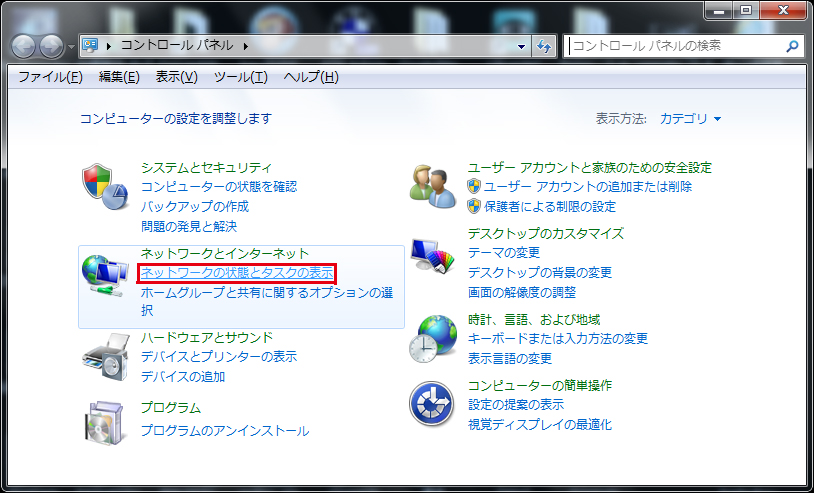Click デバイスとプリンターの表示 link
Screen dimensions: 814x493
[x=219, y=357]
